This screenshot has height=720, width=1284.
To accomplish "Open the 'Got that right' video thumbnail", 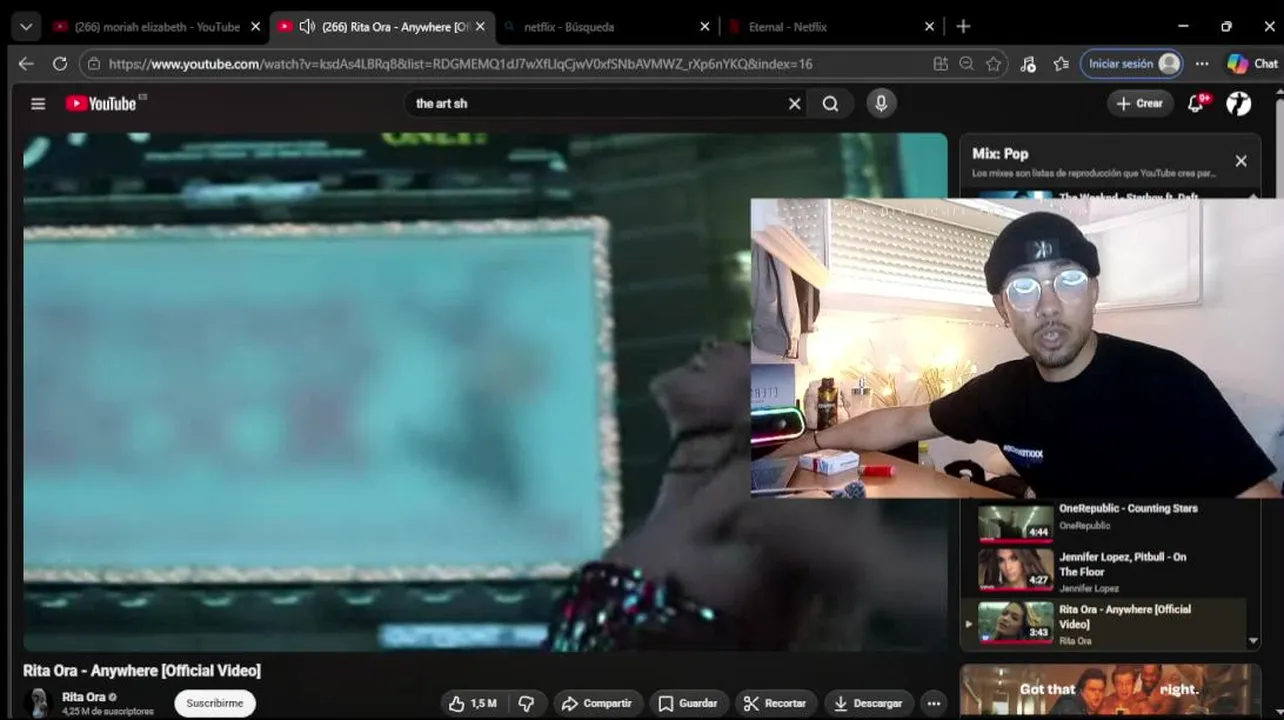I will (x=1110, y=690).
